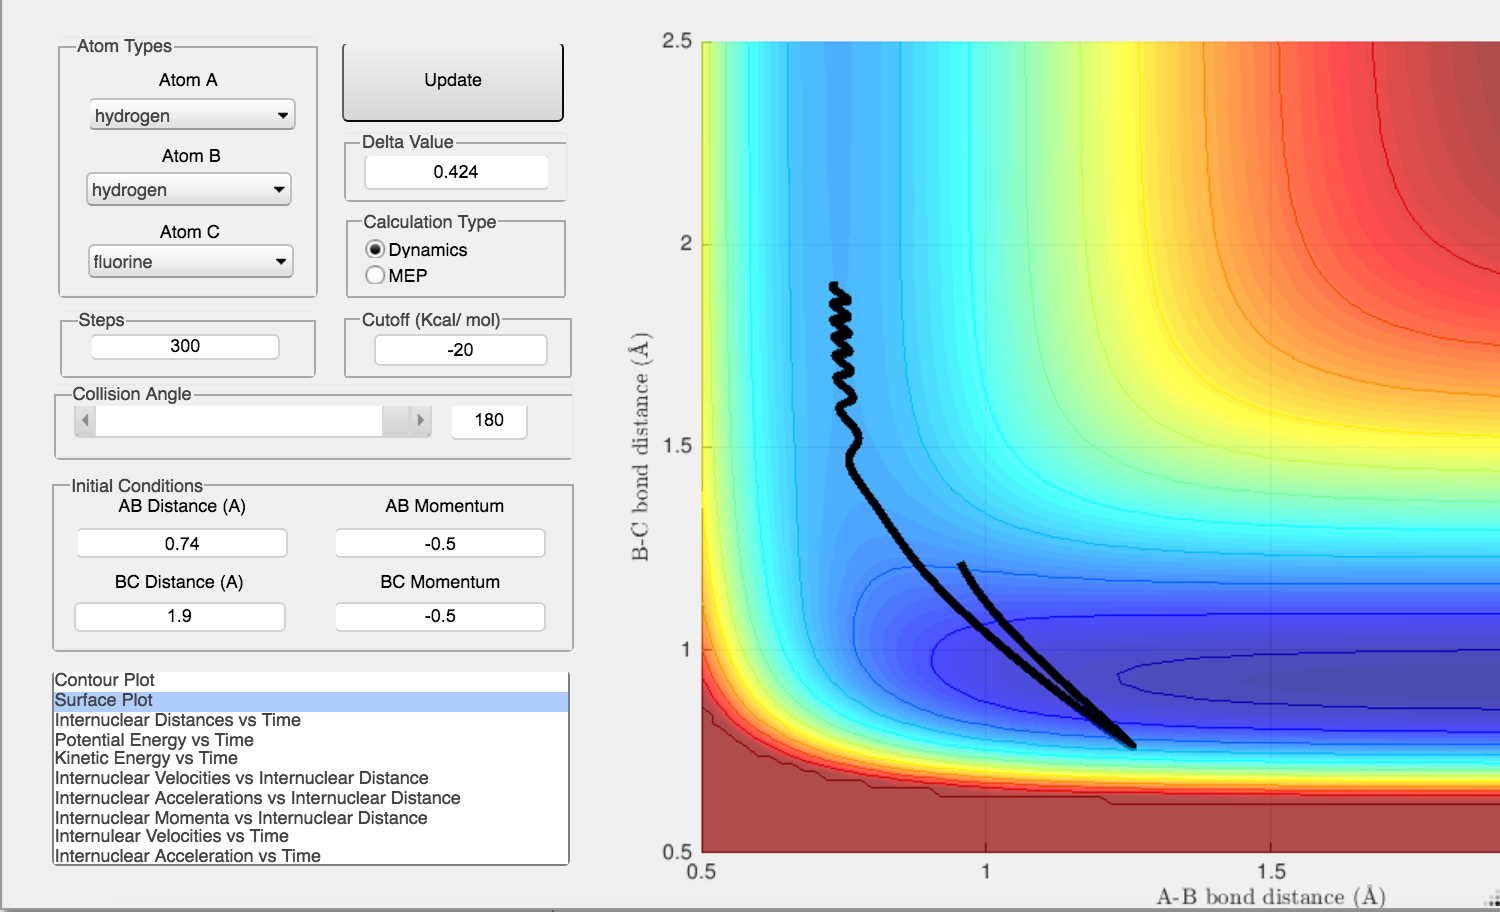
Task: Open the Atom C fluorine dropdown
Action: 191,261
